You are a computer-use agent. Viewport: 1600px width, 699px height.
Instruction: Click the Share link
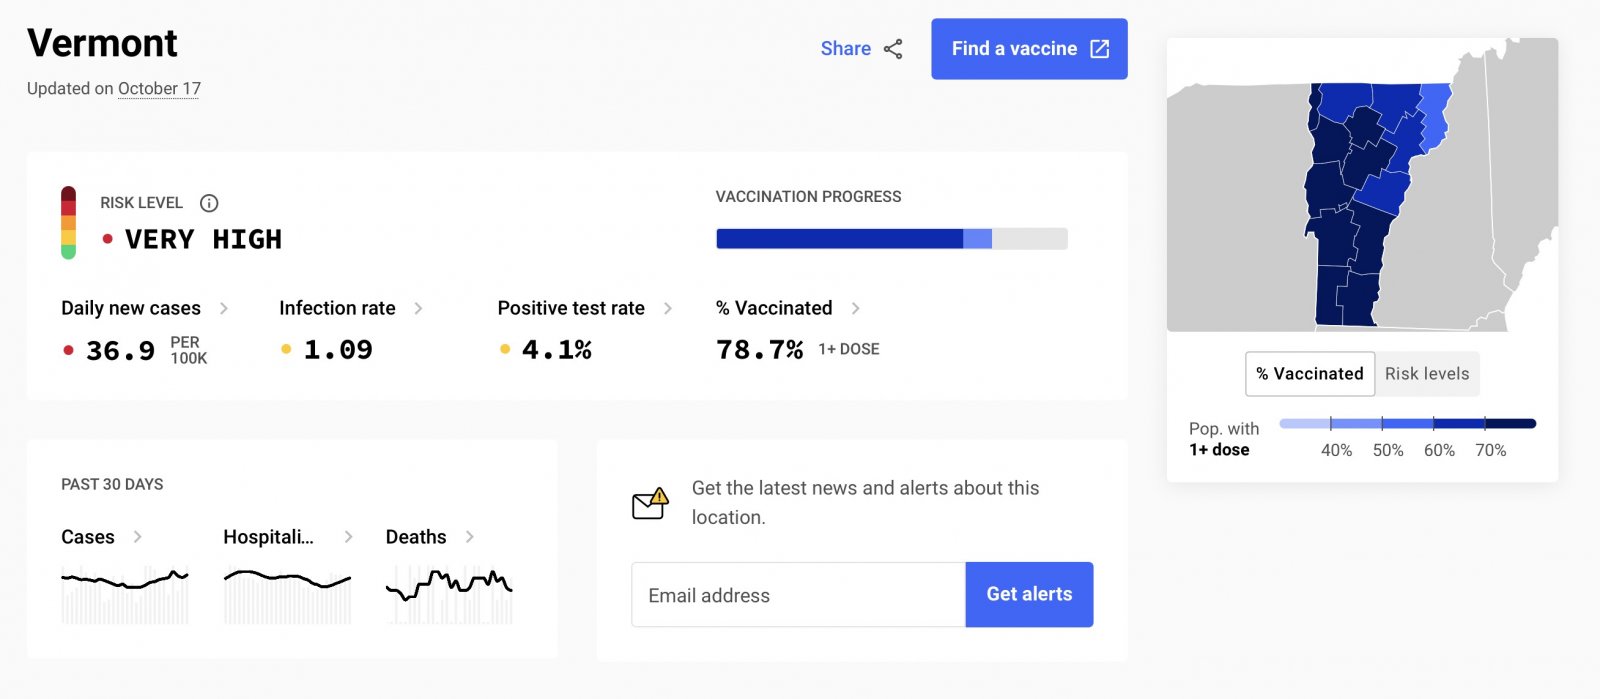coord(845,49)
